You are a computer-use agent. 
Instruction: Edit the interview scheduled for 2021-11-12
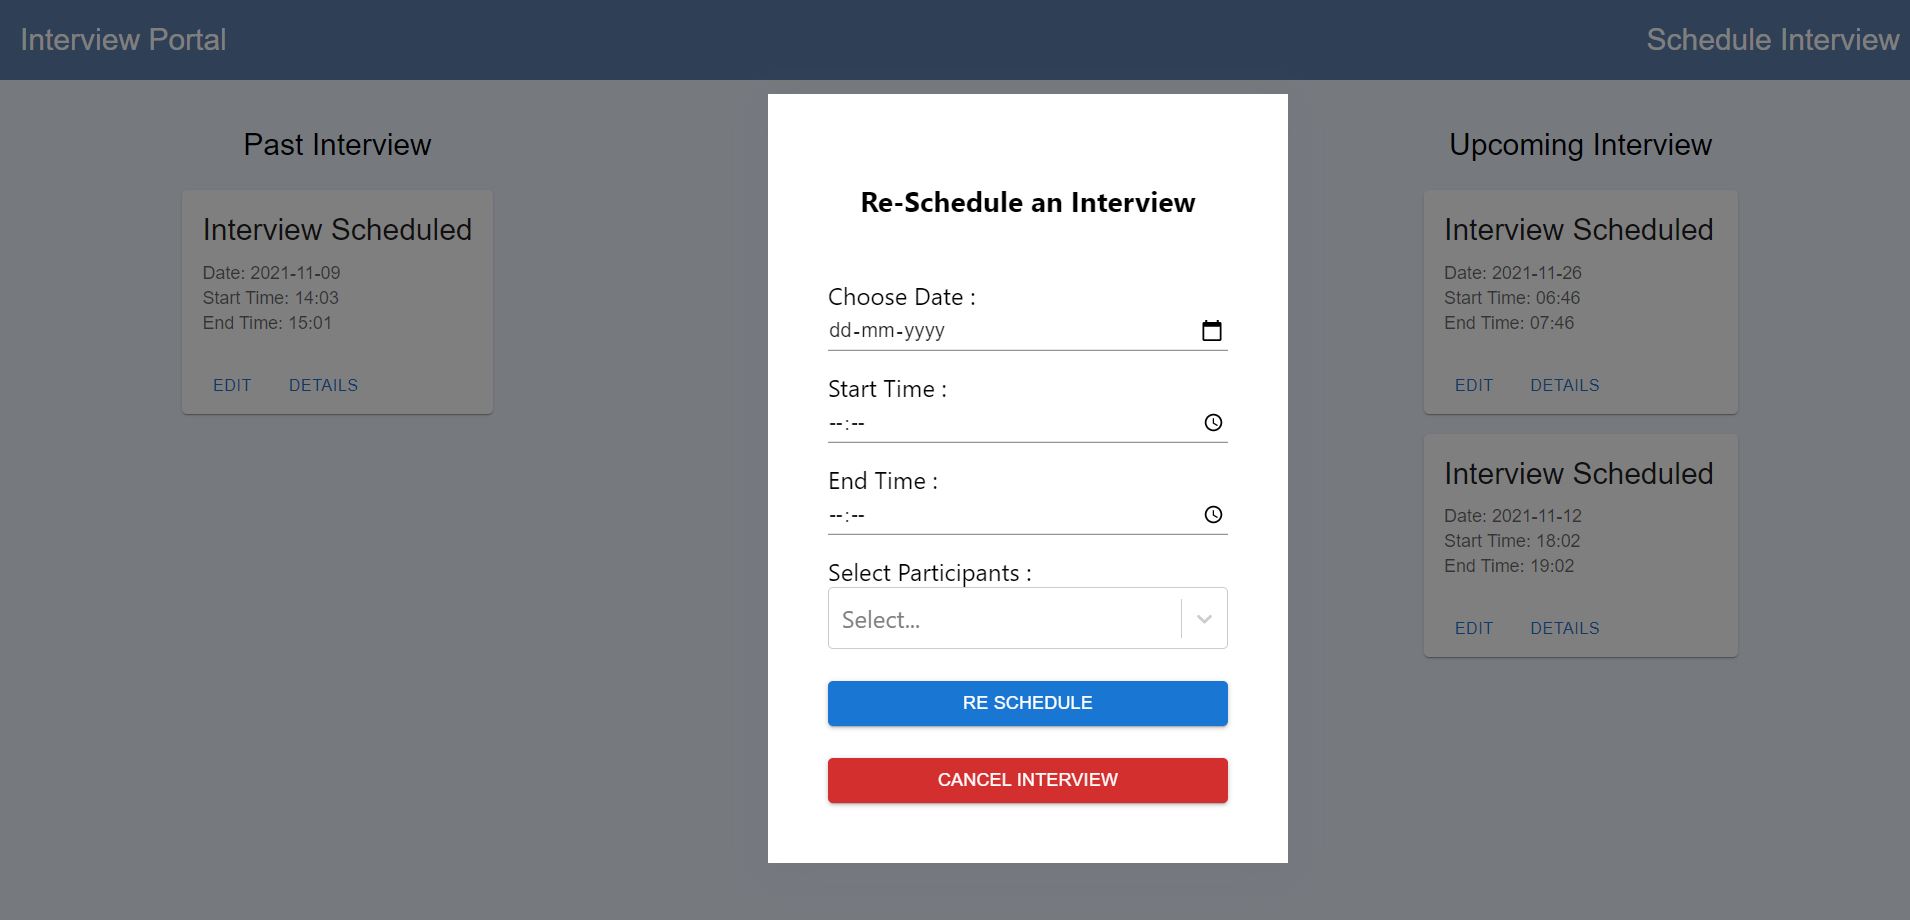1474,628
